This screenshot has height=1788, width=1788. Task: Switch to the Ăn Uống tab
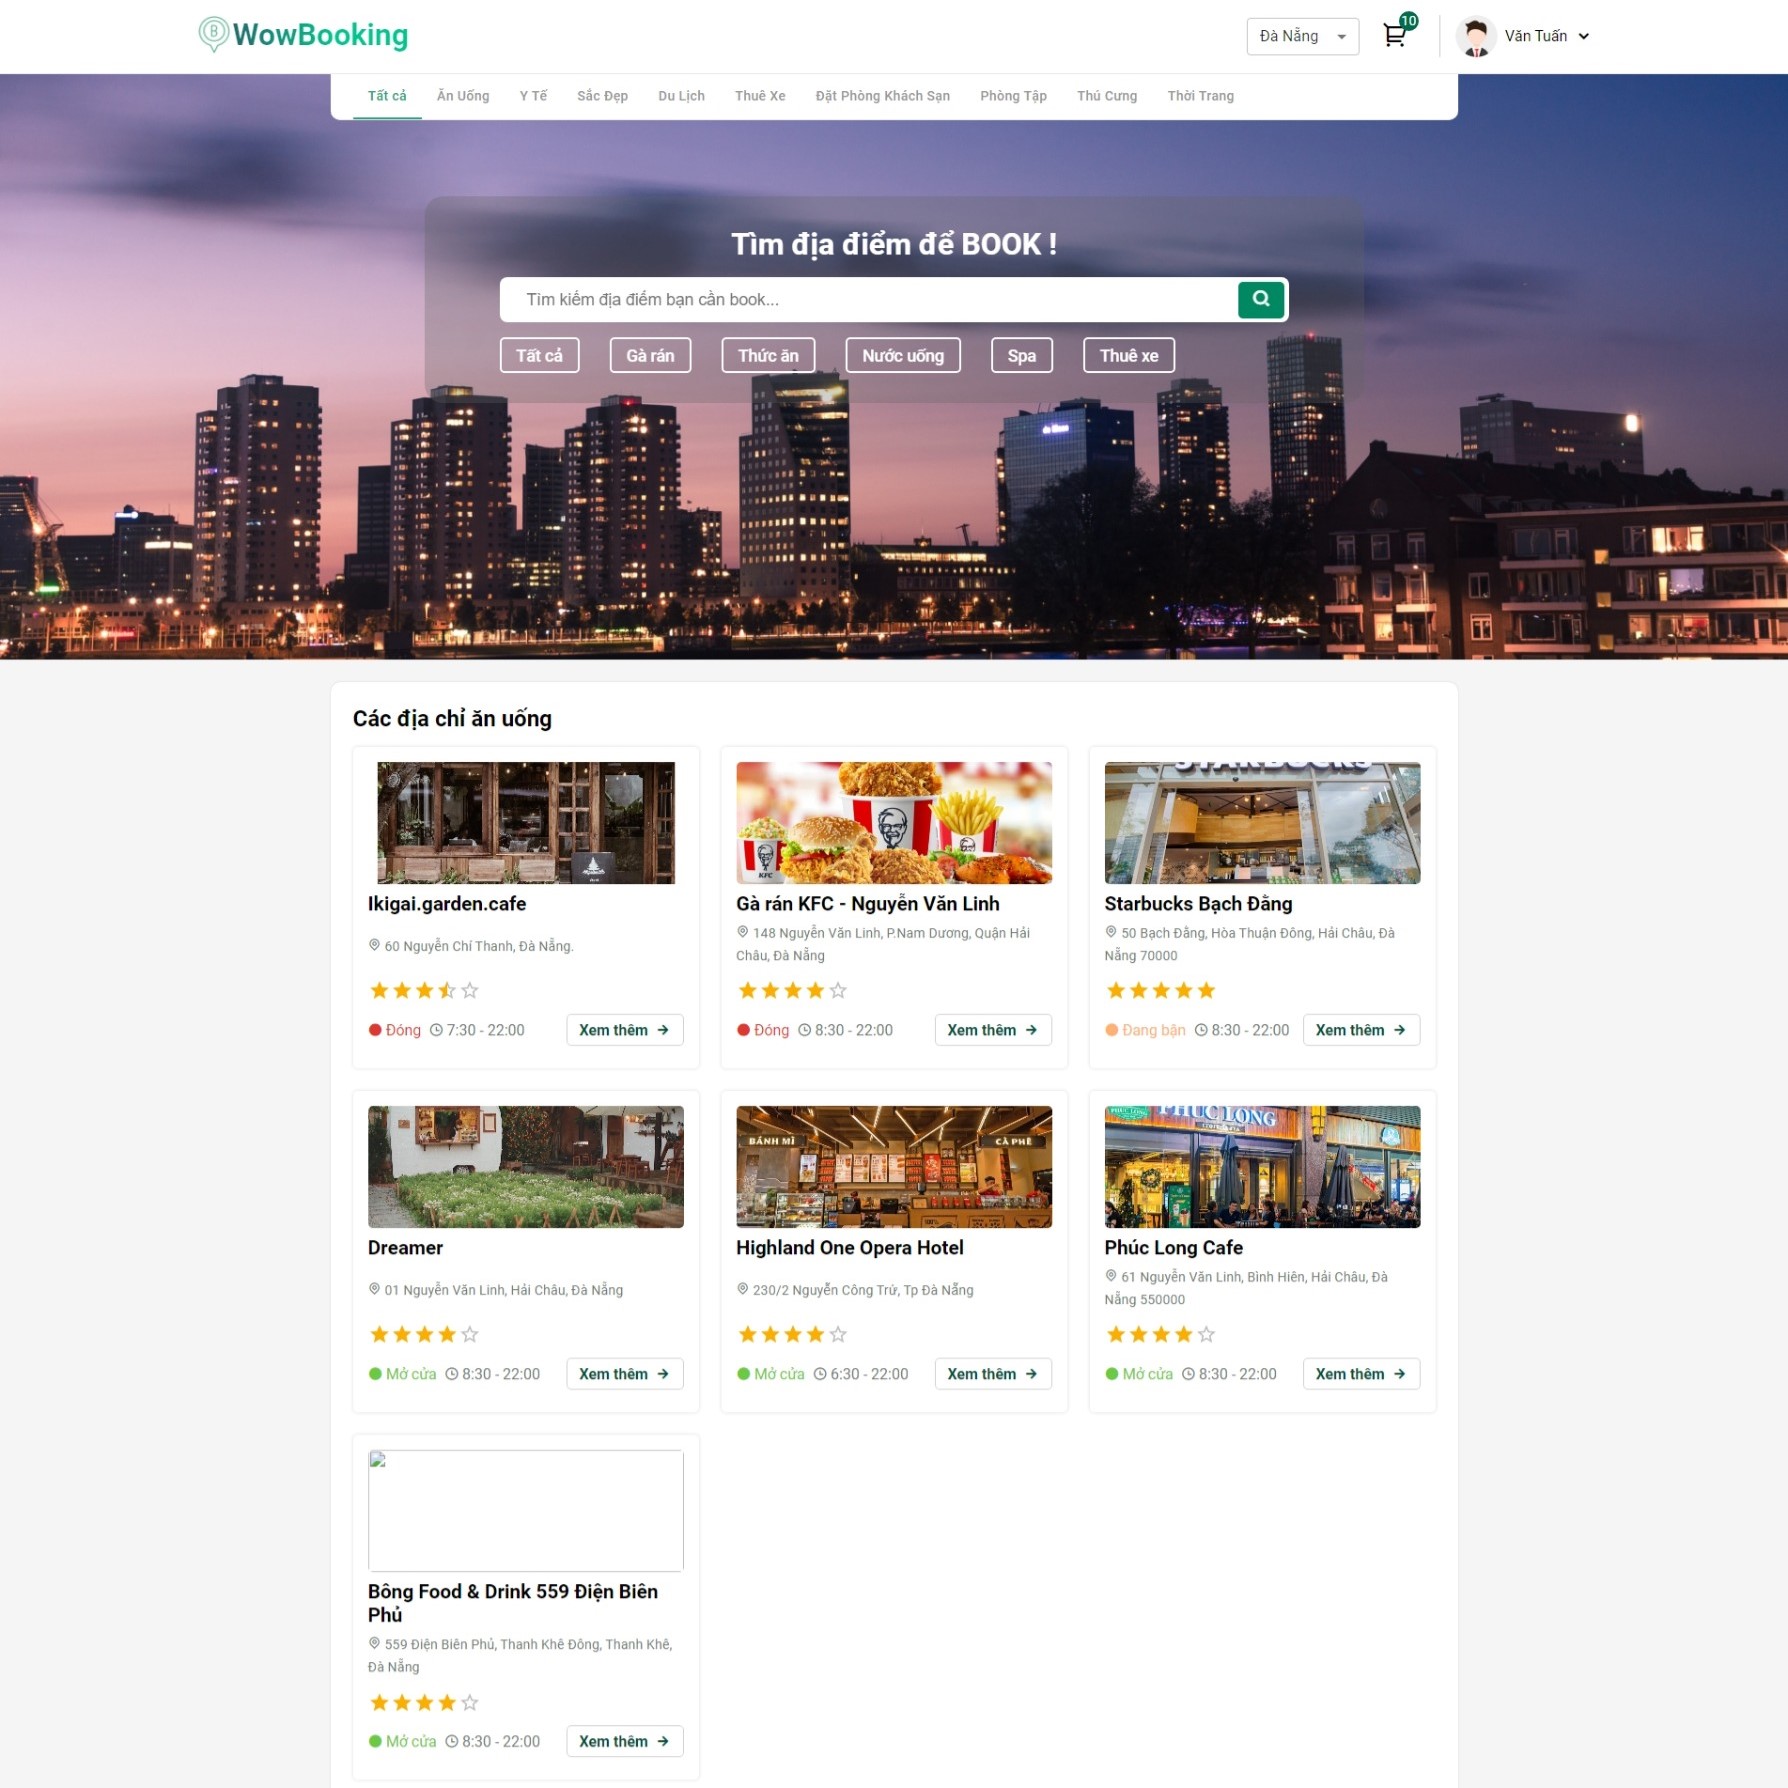[463, 96]
